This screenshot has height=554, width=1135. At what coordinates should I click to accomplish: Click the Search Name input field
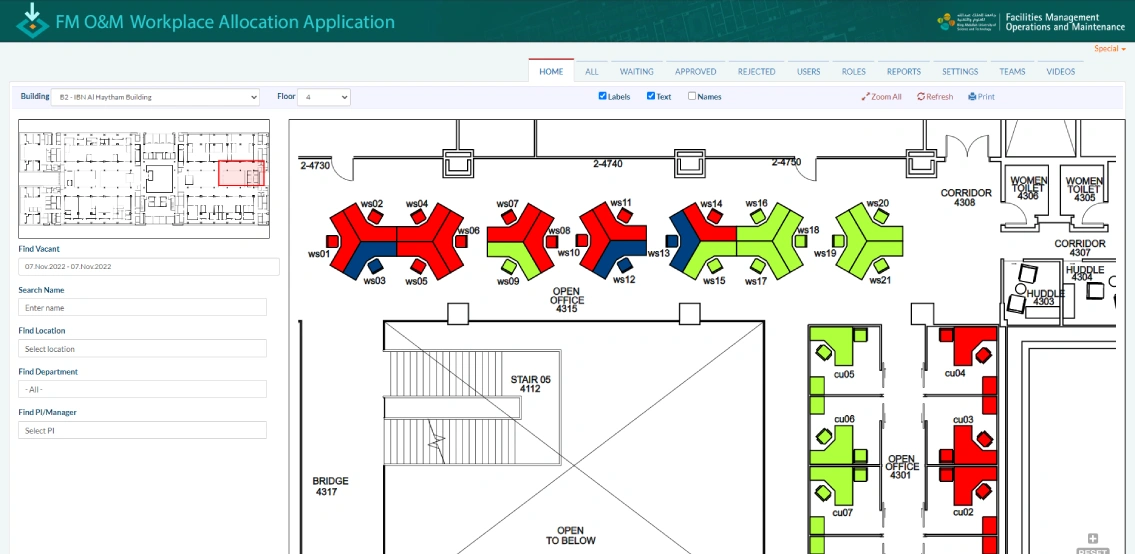142,308
